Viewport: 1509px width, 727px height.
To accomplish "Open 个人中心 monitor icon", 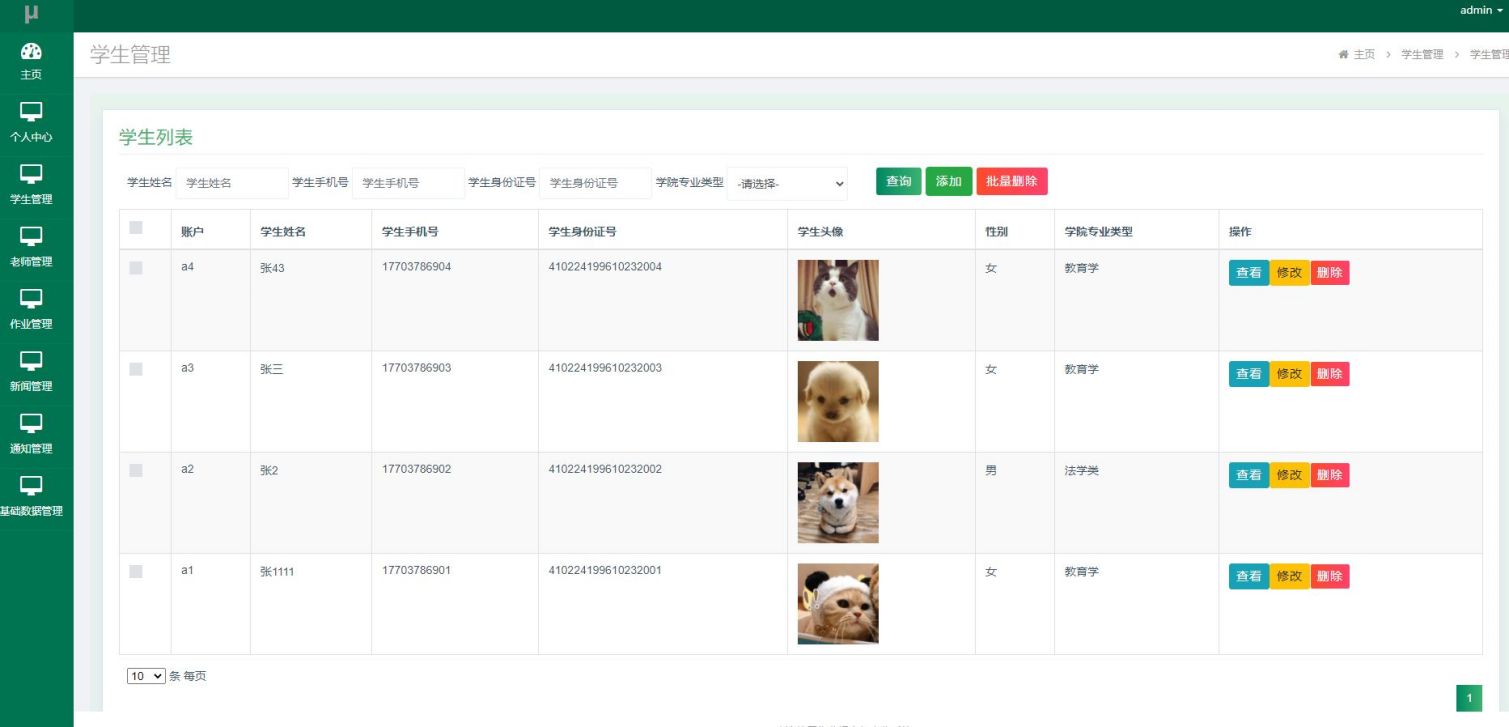I will pyautogui.click(x=31, y=112).
